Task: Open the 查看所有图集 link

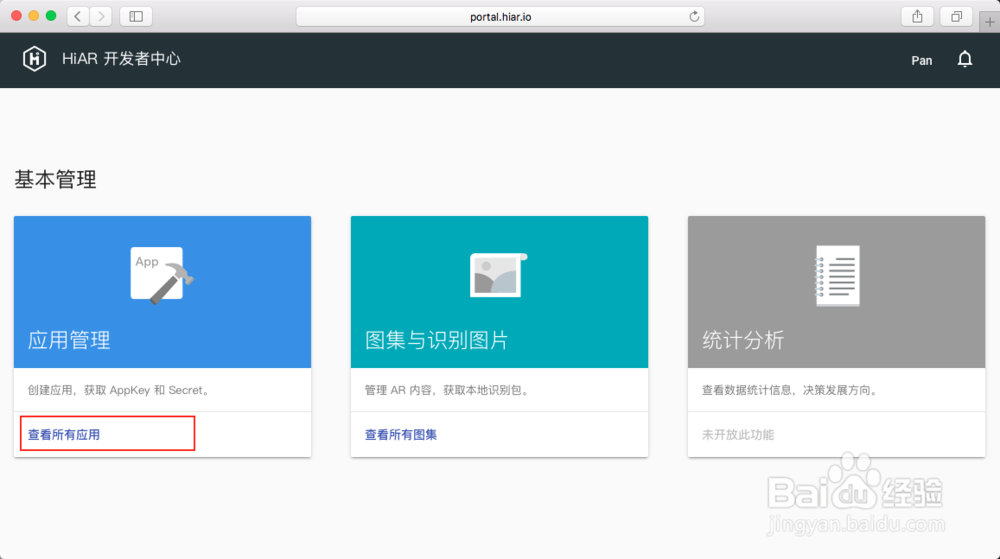Action: click(401, 435)
